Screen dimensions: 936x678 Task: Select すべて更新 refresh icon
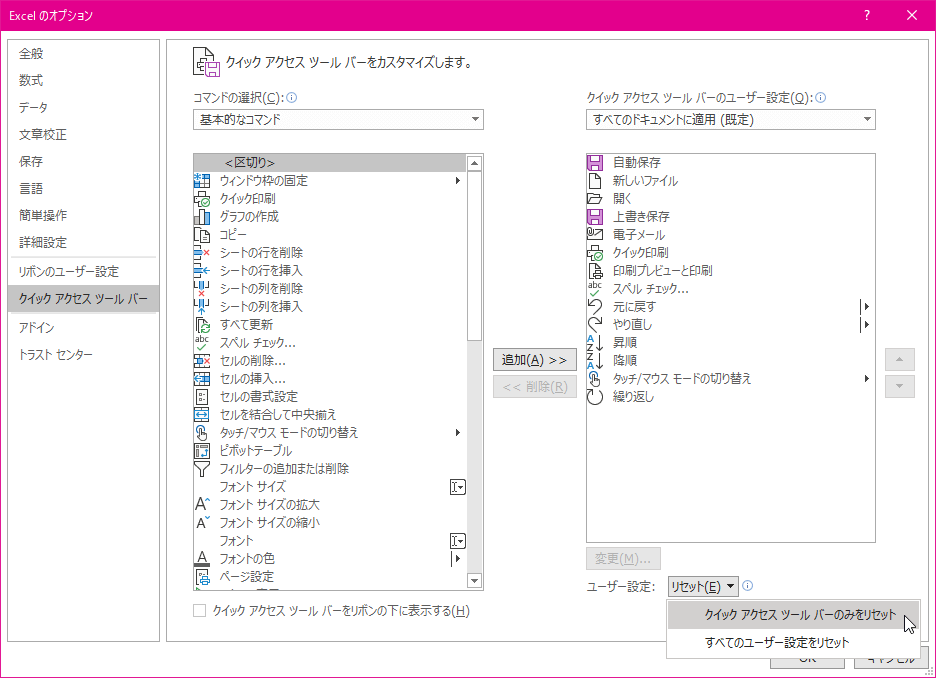pyautogui.click(x=202, y=325)
